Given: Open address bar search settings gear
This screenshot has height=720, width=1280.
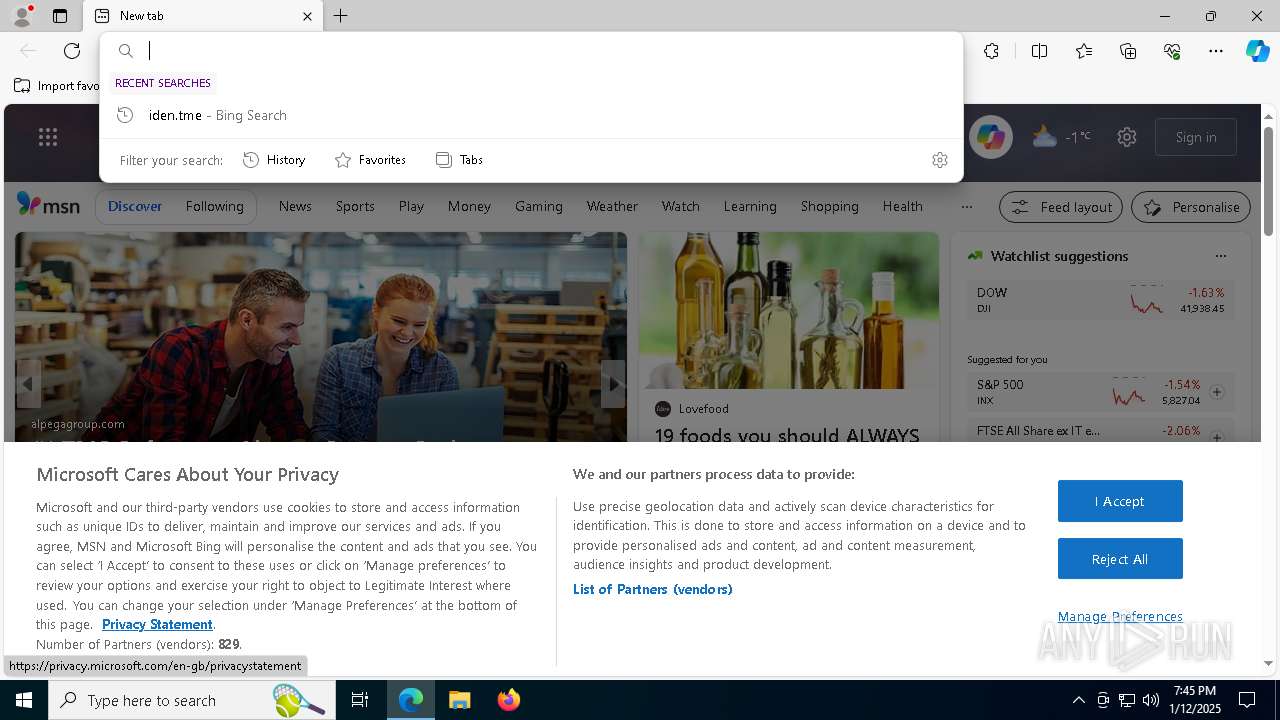Looking at the screenshot, I should 940,160.
